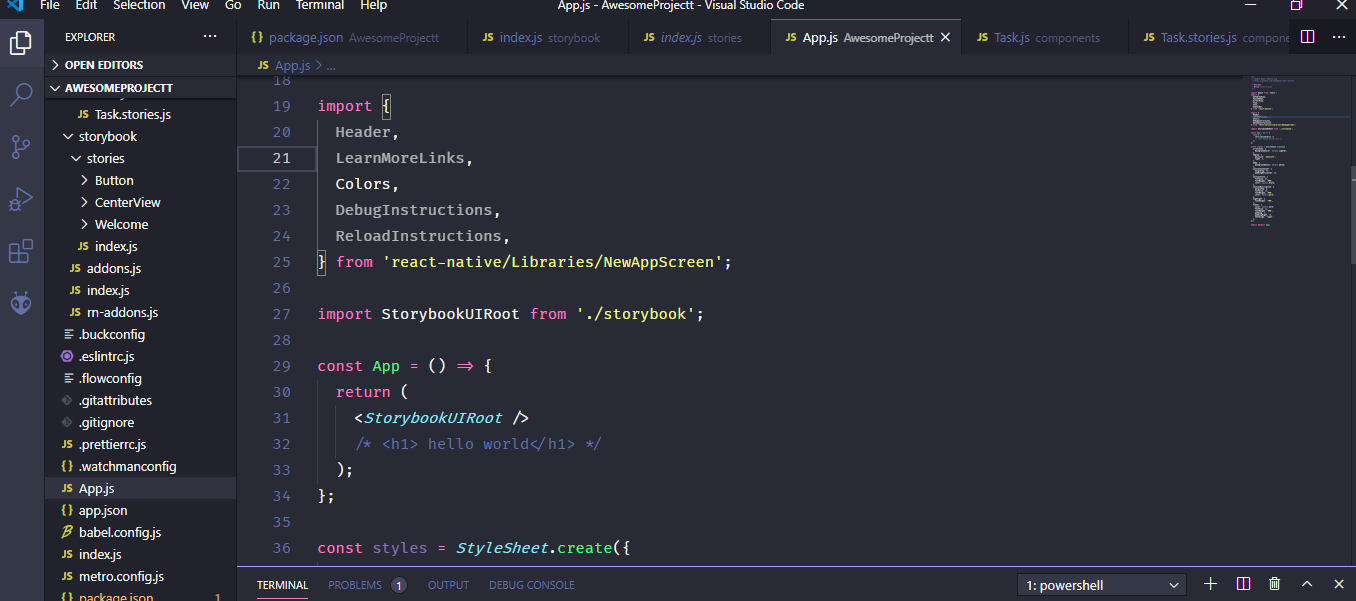This screenshot has height=601, width=1356.
Task: Click the ellipsis breadcrumb after App.js
Action: pyautogui.click(x=331, y=65)
